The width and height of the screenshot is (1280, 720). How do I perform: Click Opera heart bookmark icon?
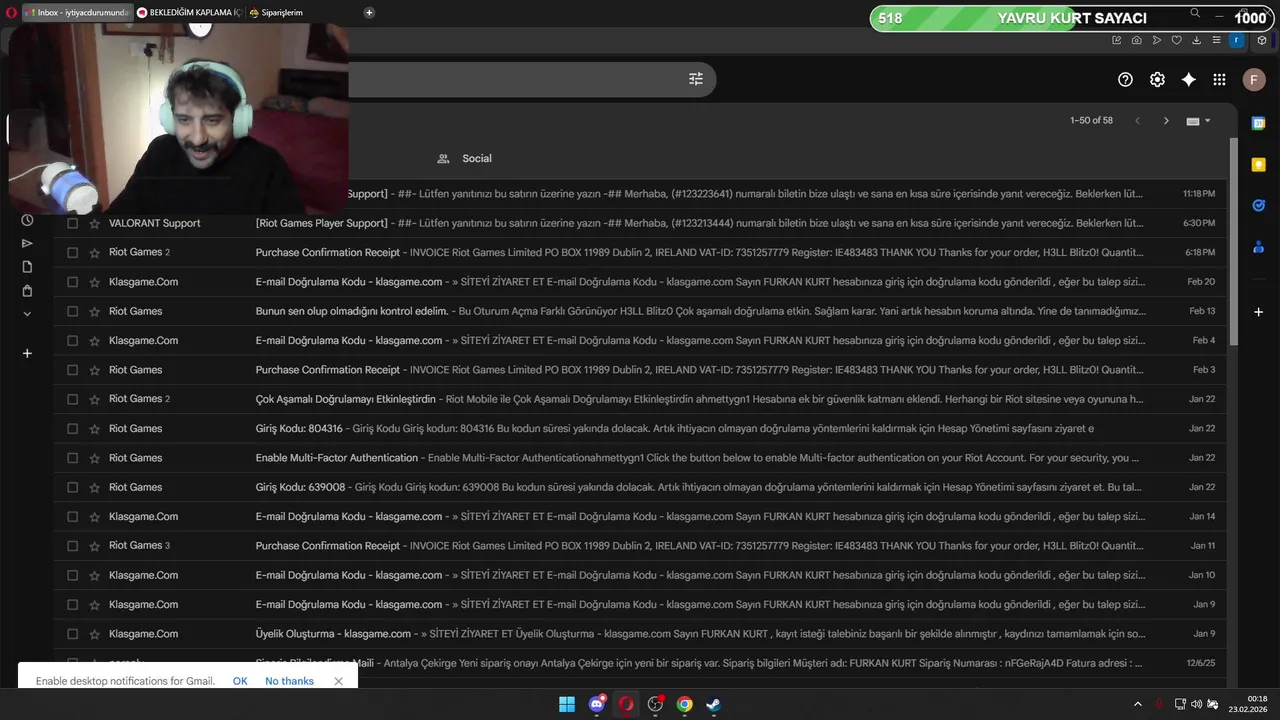pos(1177,40)
